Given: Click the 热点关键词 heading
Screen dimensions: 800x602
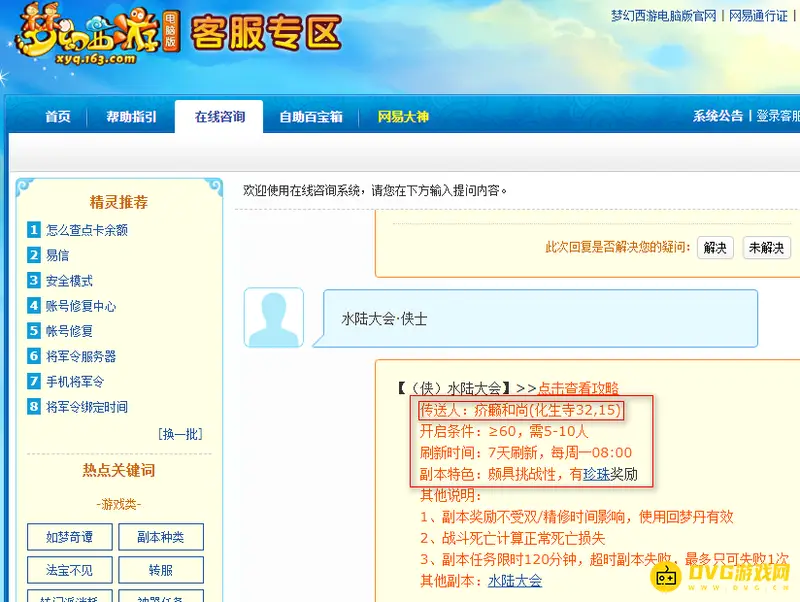Looking at the screenshot, I should pyautogui.click(x=119, y=470).
